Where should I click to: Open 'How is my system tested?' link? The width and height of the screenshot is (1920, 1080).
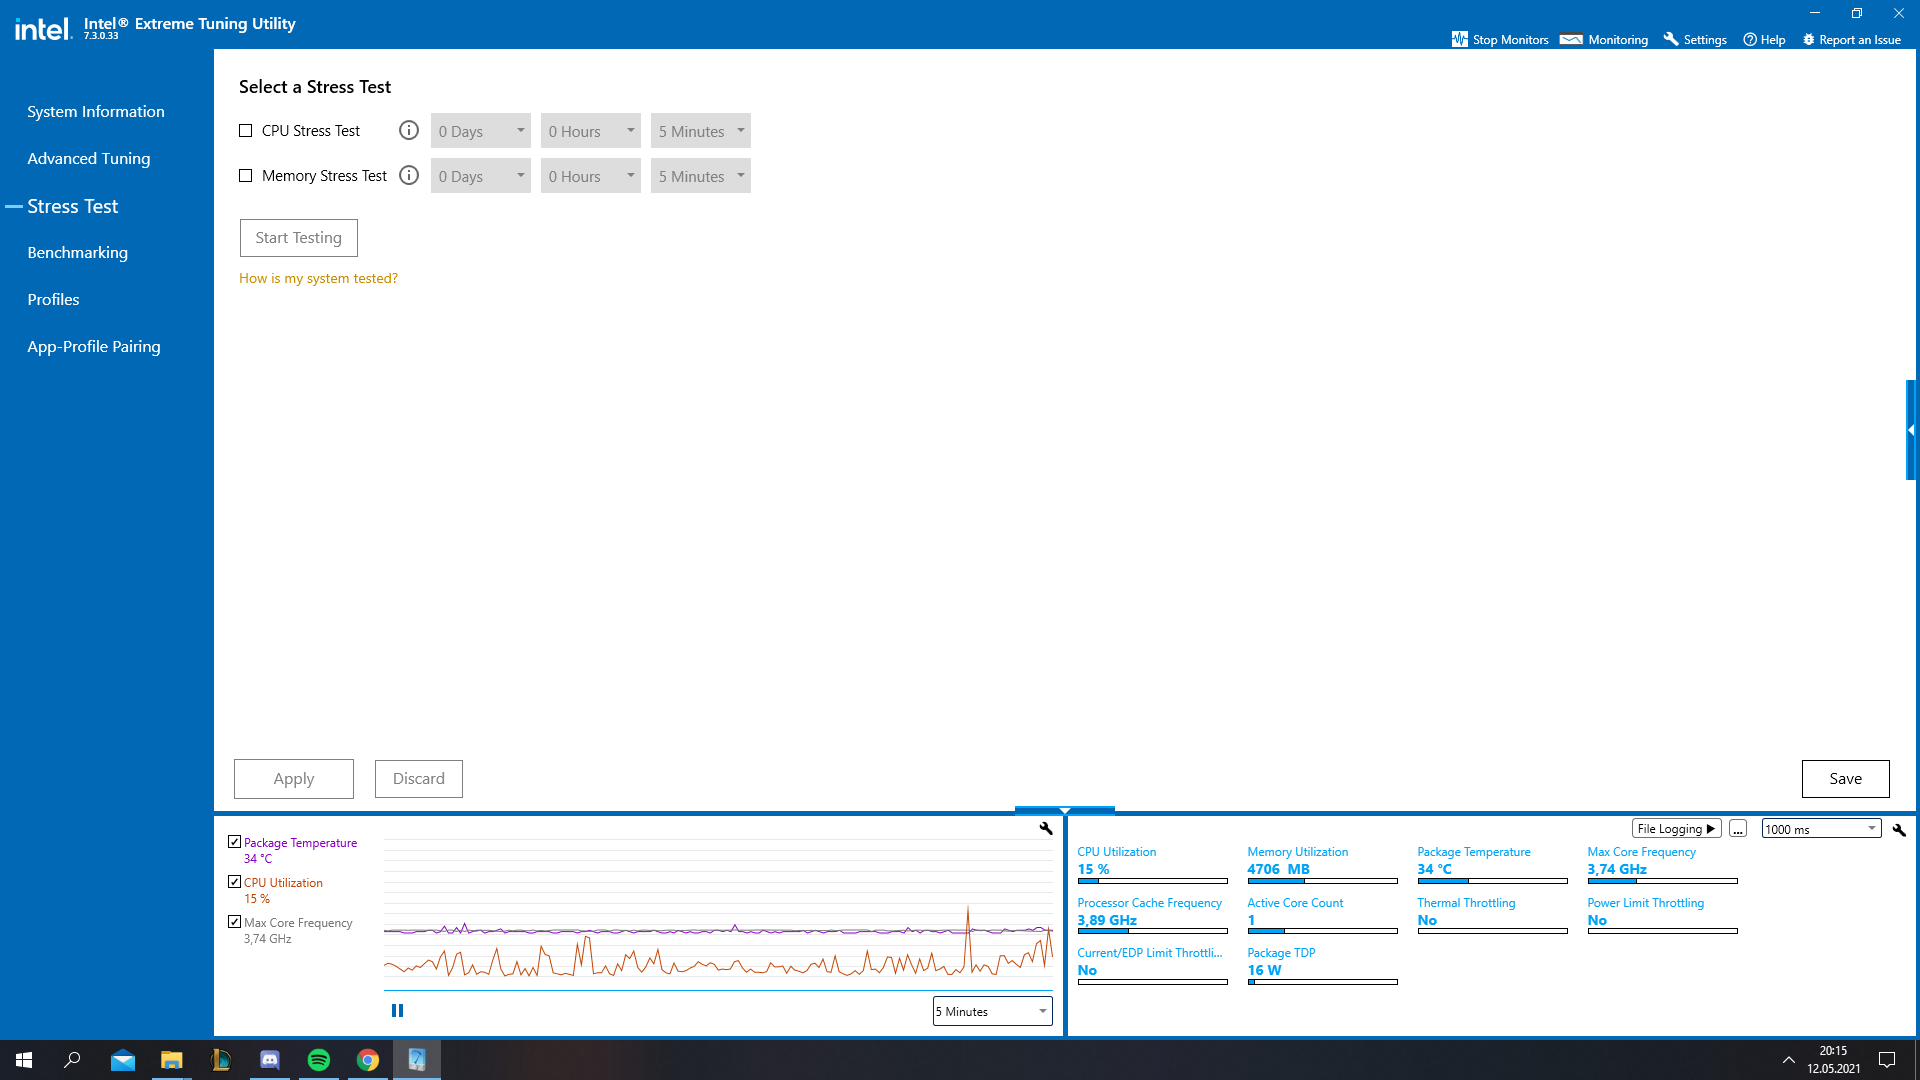pyautogui.click(x=318, y=278)
